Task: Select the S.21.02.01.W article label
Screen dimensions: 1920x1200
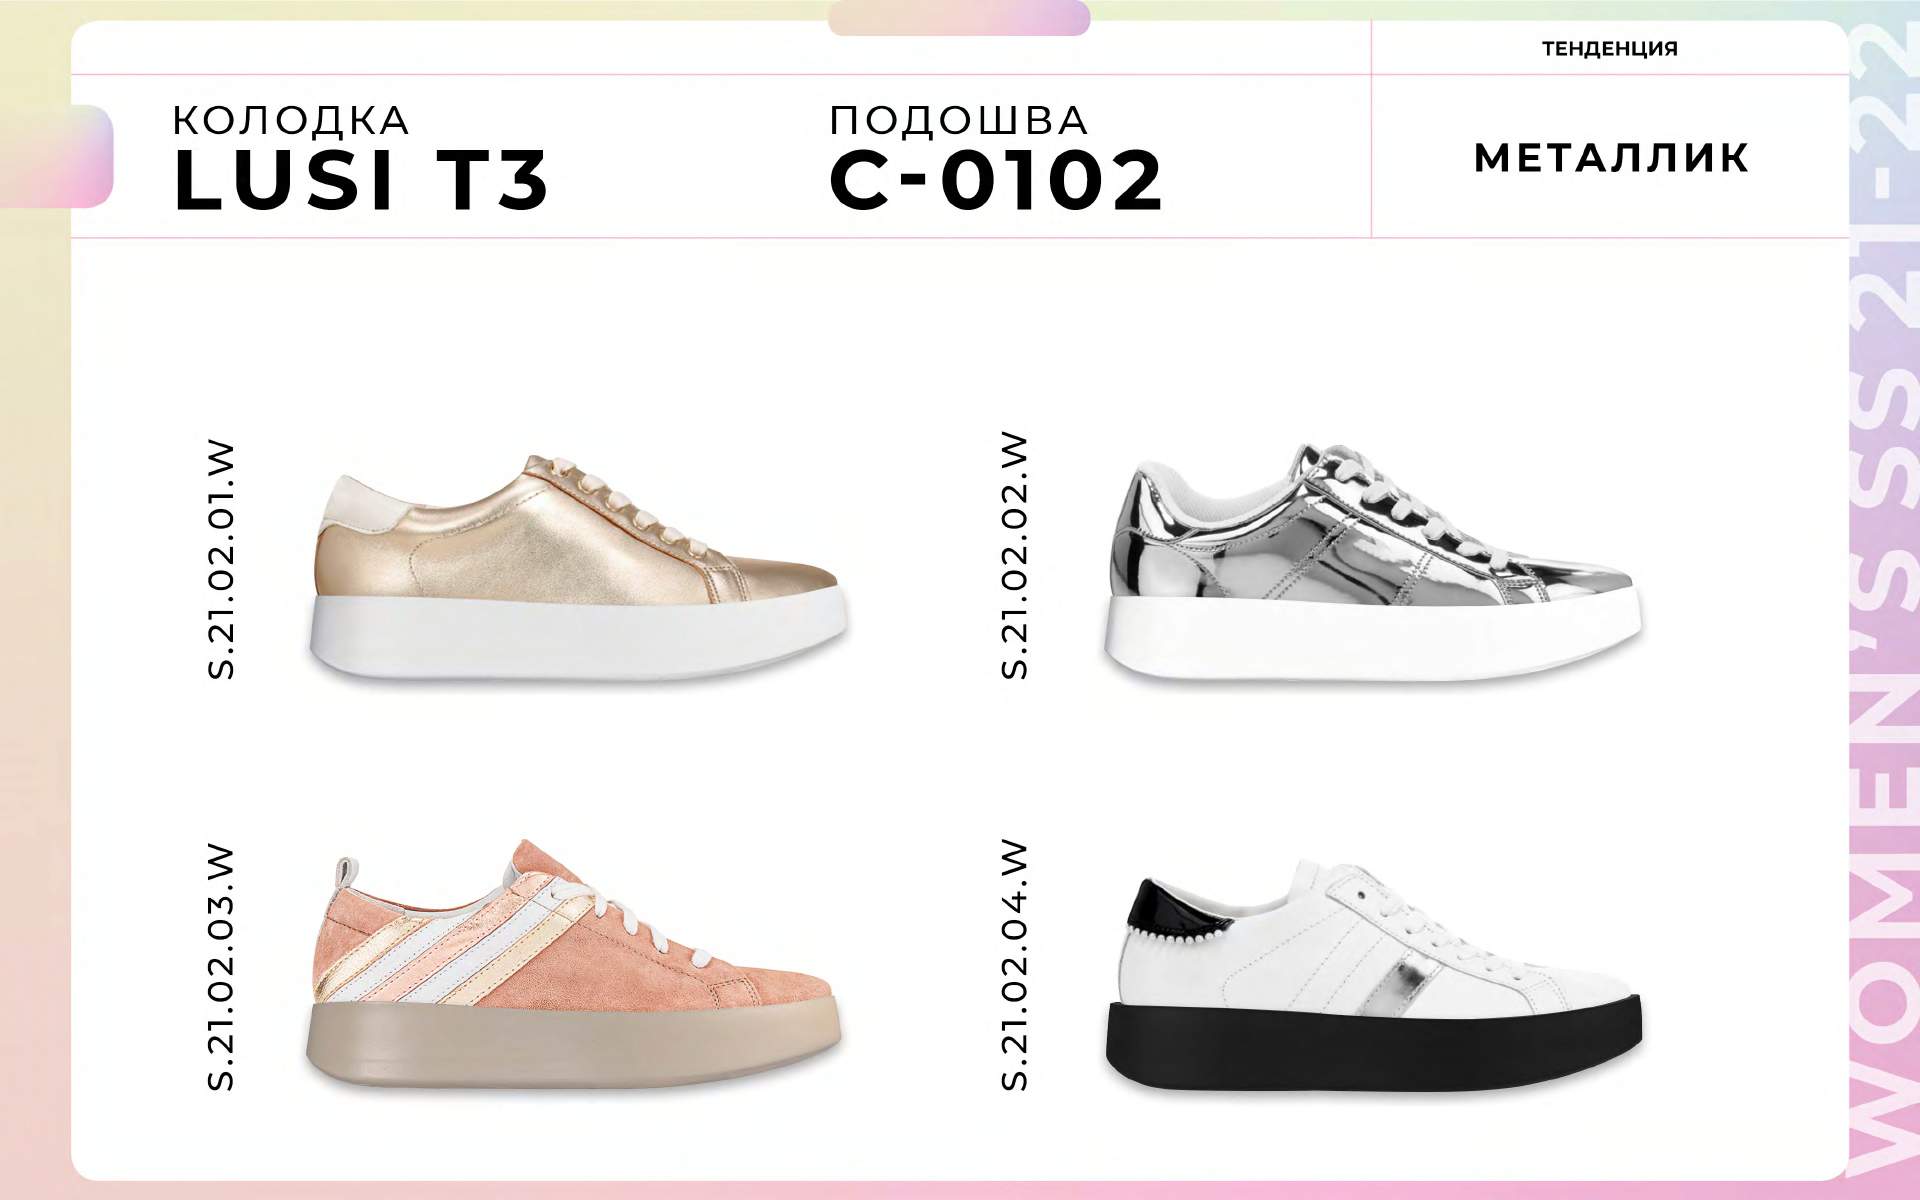Action: click(x=221, y=560)
